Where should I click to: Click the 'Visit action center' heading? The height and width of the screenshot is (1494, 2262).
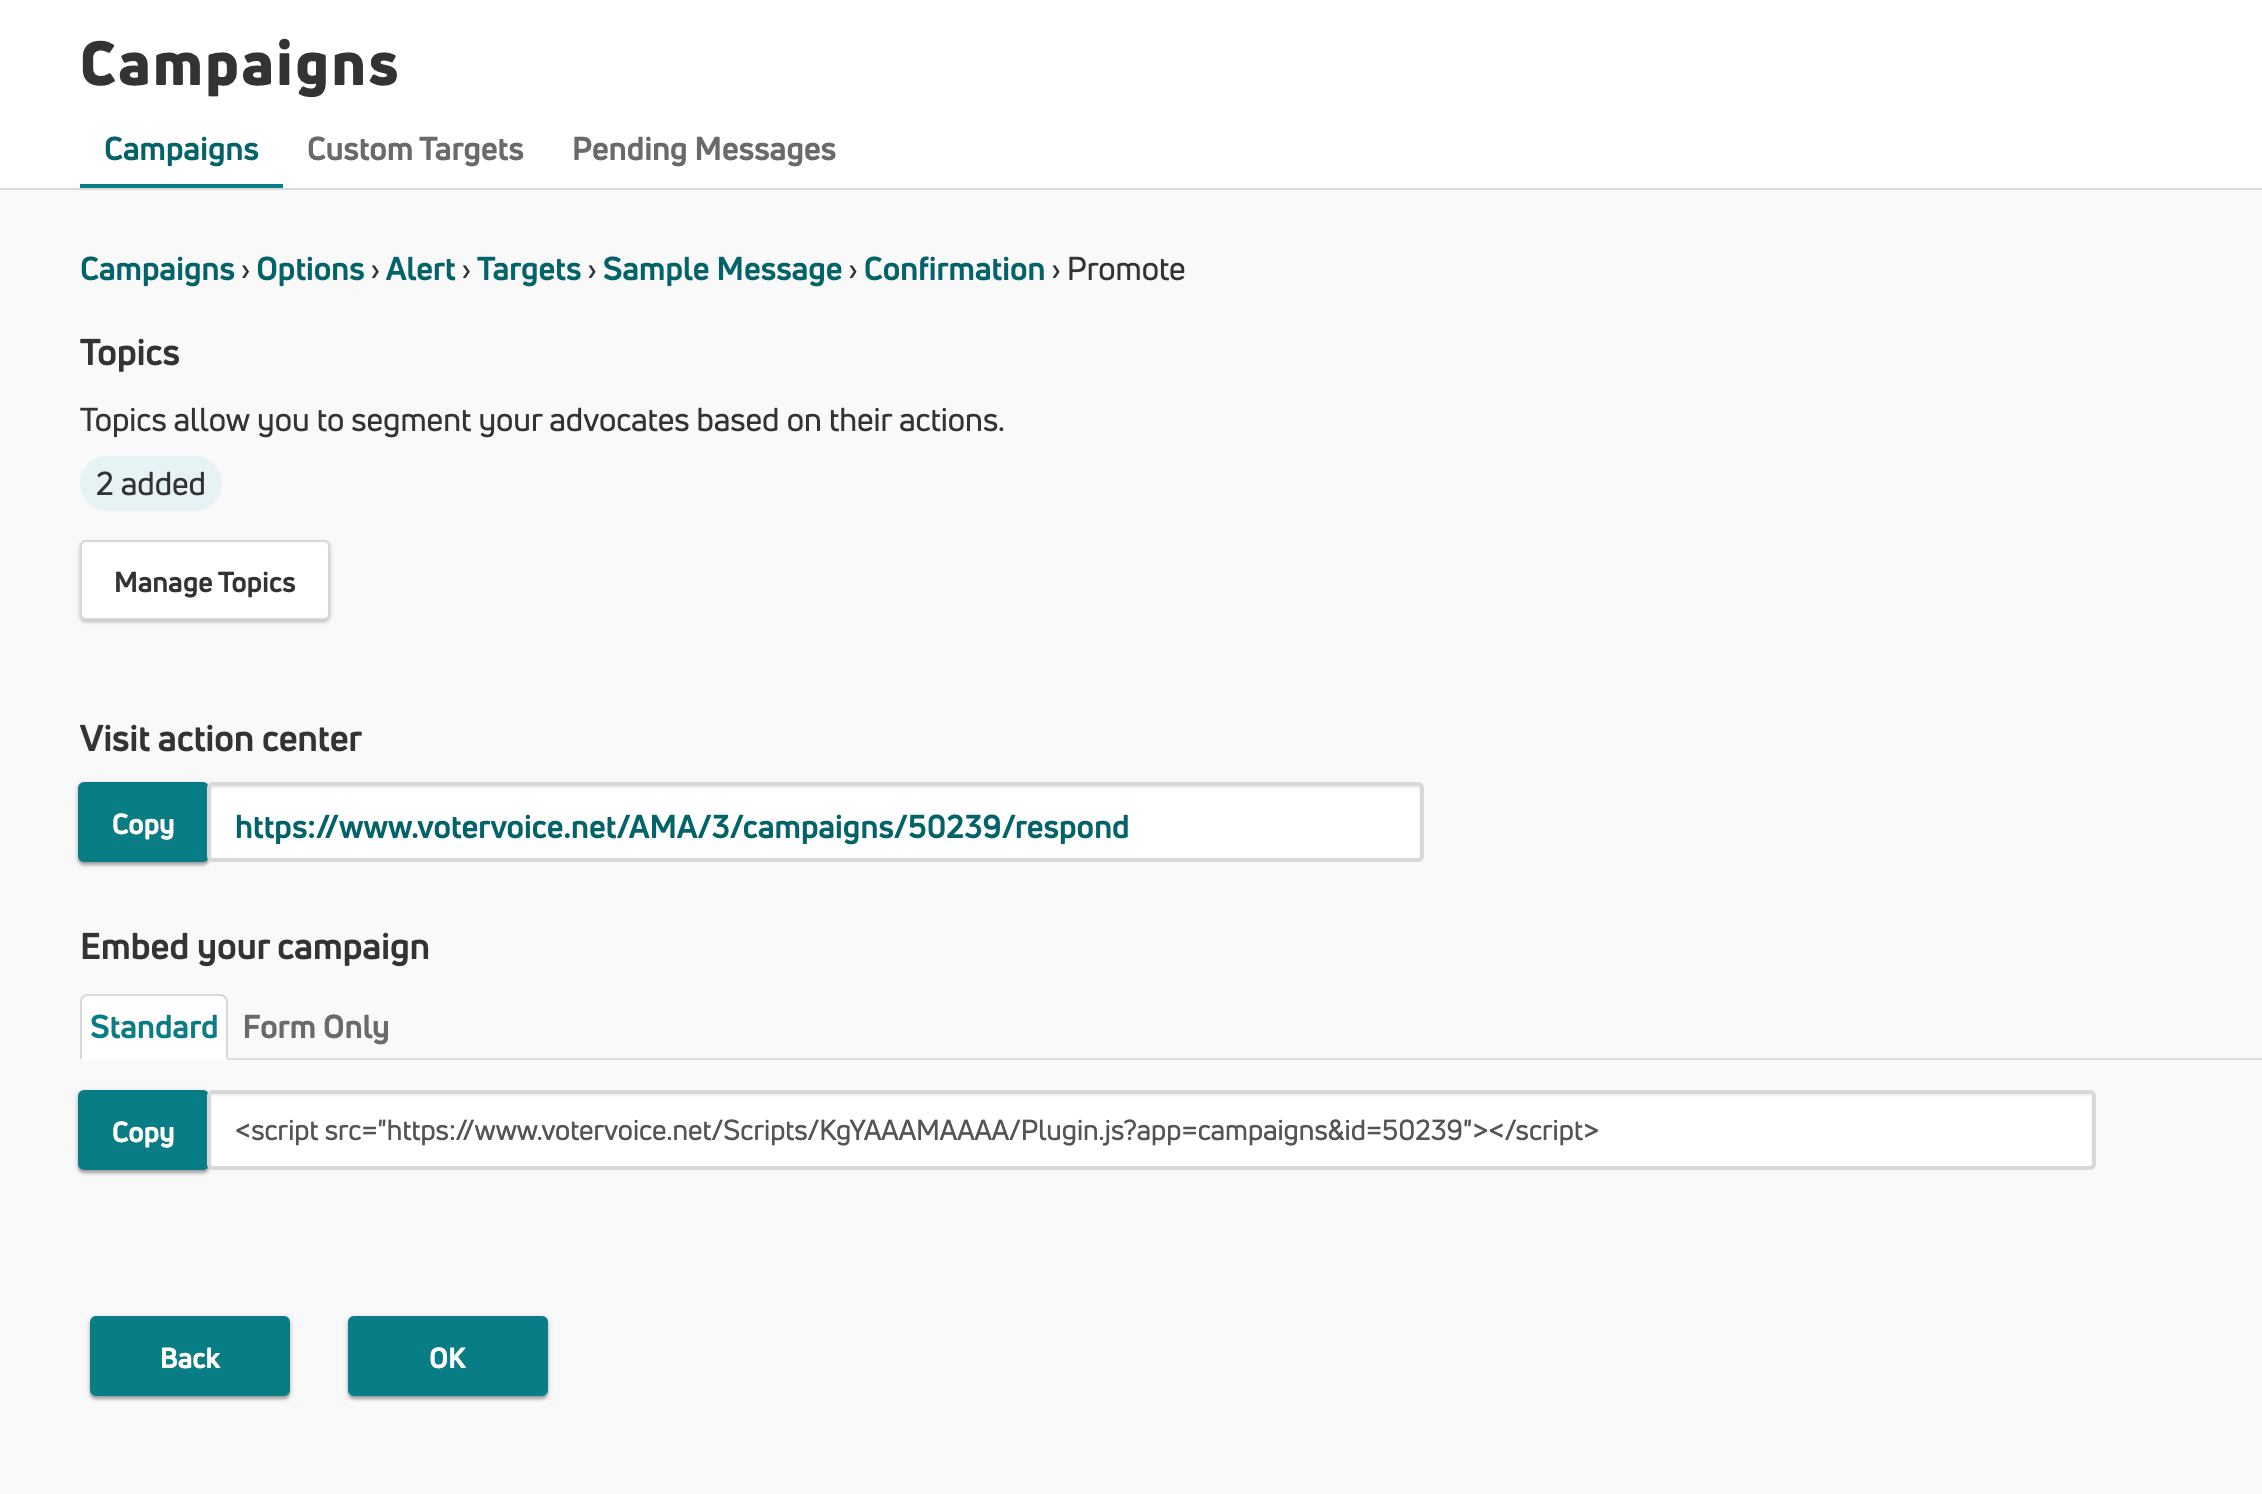pyautogui.click(x=221, y=739)
